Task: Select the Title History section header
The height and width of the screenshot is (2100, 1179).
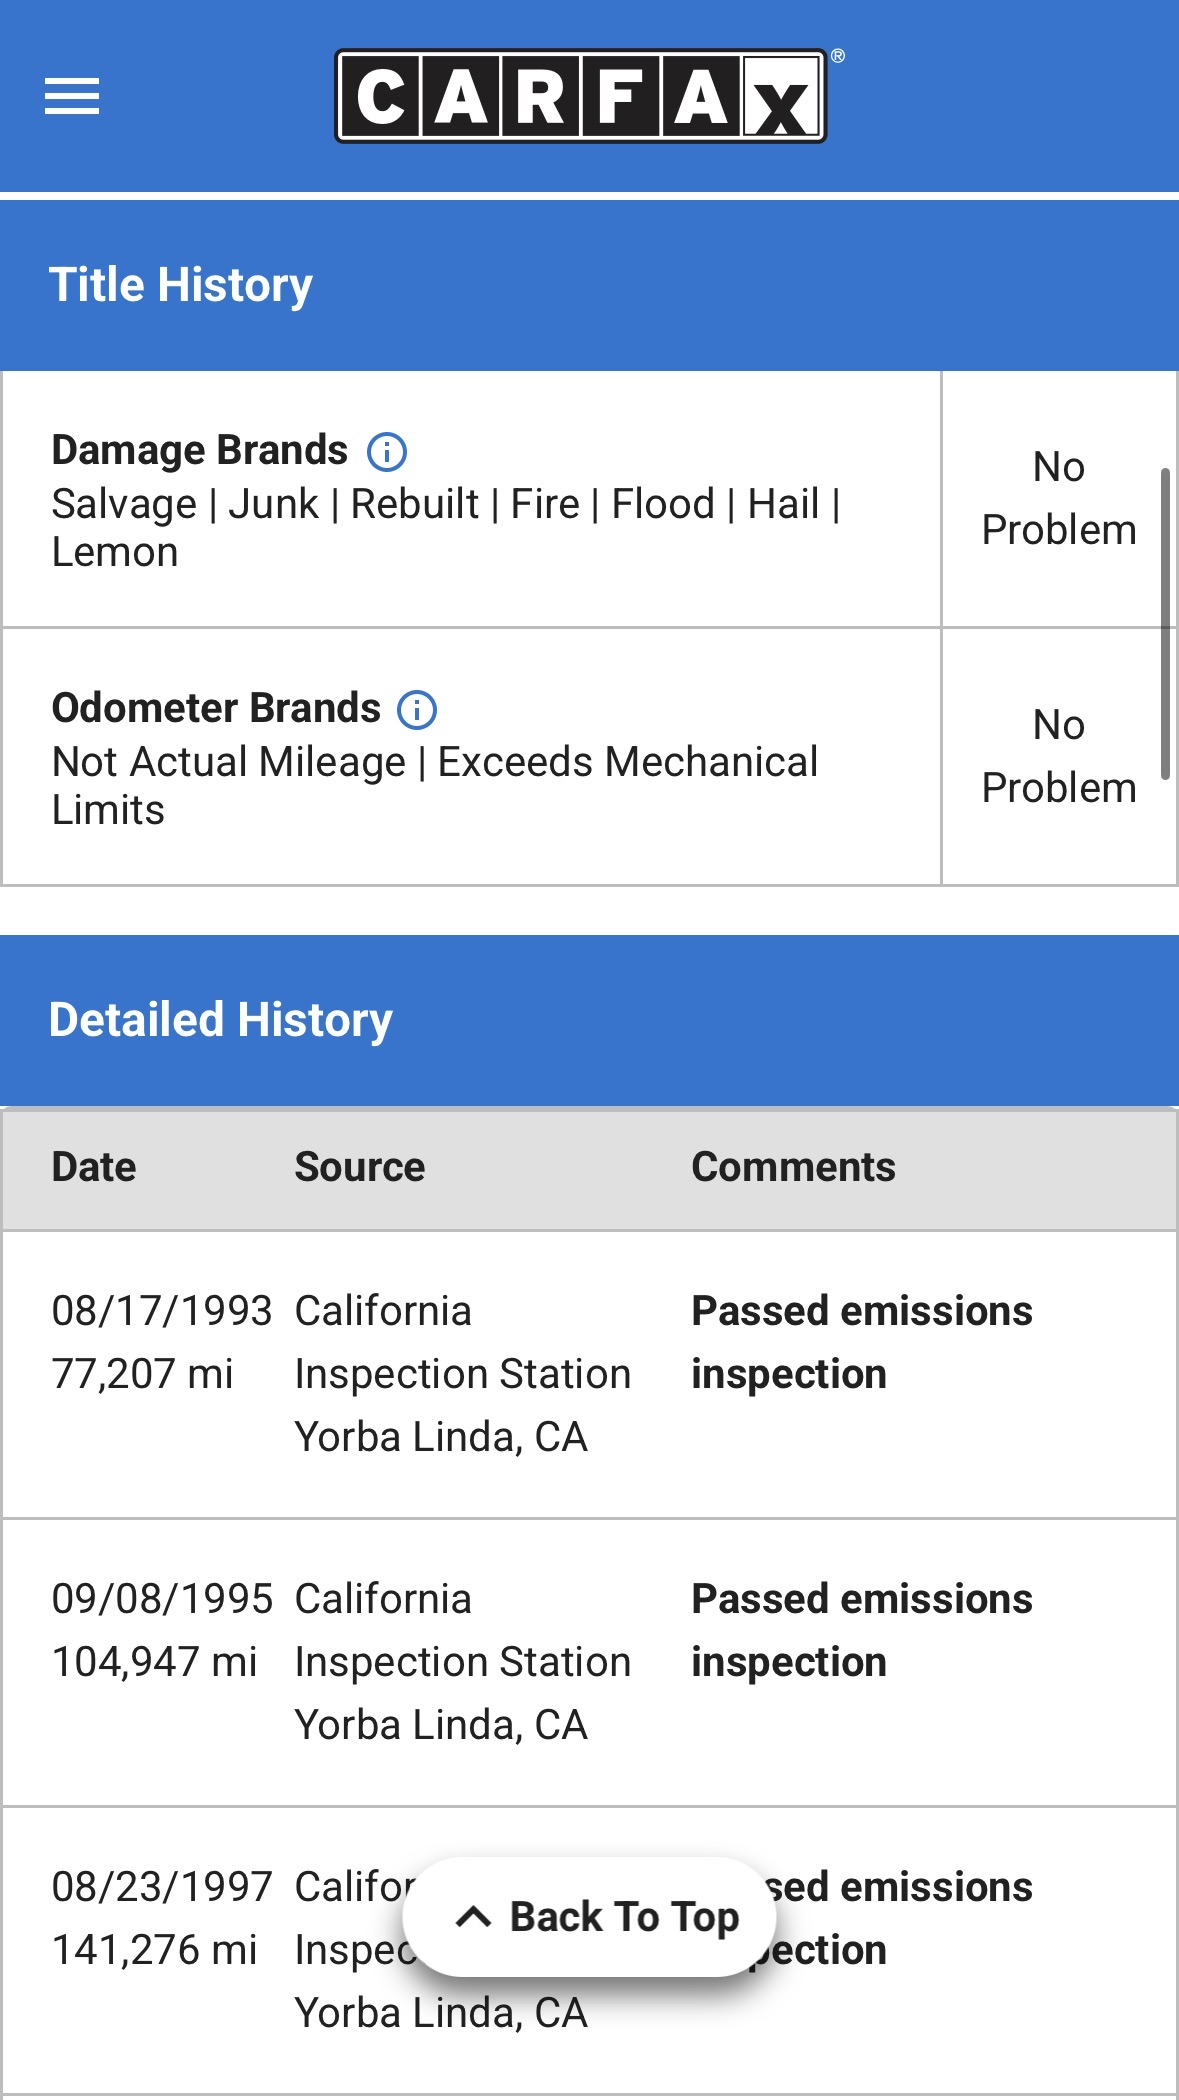Action: tap(181, 285)
